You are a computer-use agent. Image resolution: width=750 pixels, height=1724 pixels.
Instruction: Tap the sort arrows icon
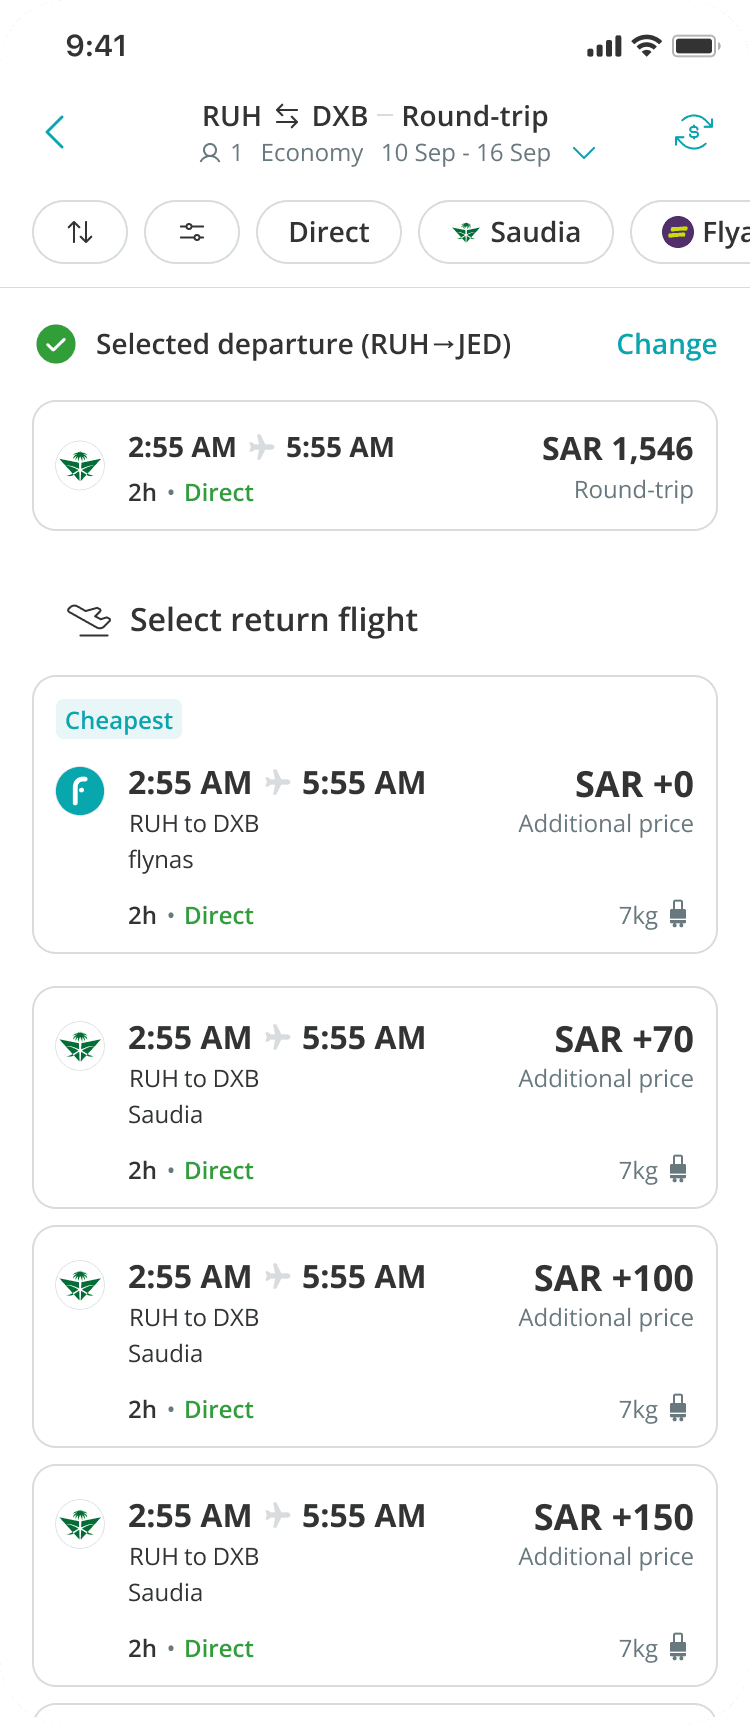pyautogui.click(x=80, y=232)
